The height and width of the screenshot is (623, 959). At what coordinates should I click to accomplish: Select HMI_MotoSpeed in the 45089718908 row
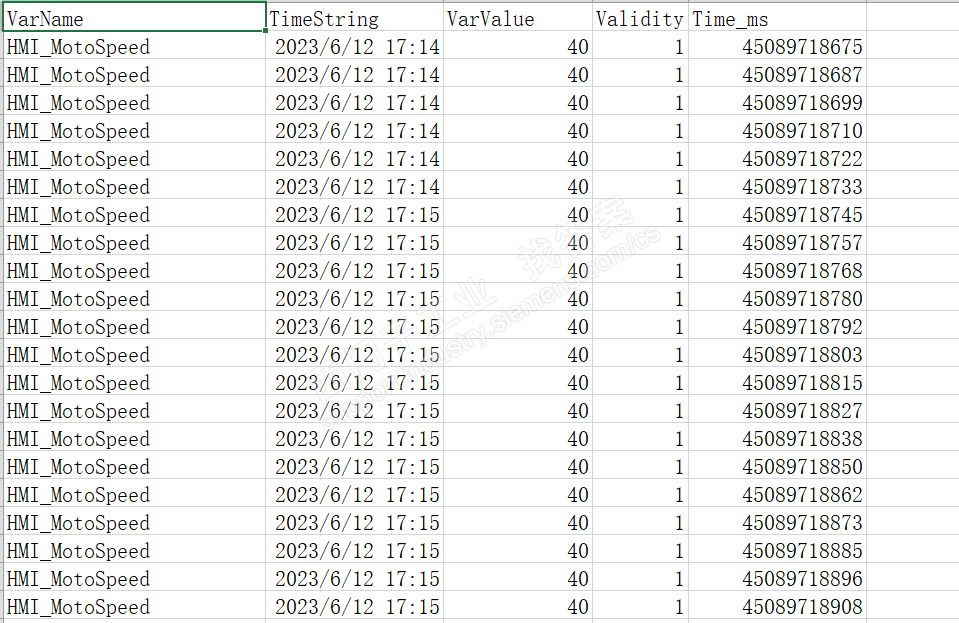(x=135, y=606)
